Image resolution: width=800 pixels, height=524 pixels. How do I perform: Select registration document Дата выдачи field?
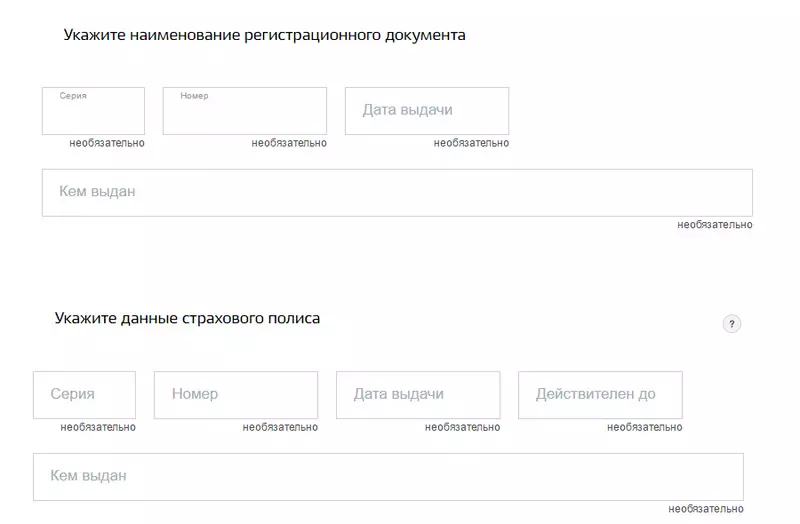(x=427, y=111)
